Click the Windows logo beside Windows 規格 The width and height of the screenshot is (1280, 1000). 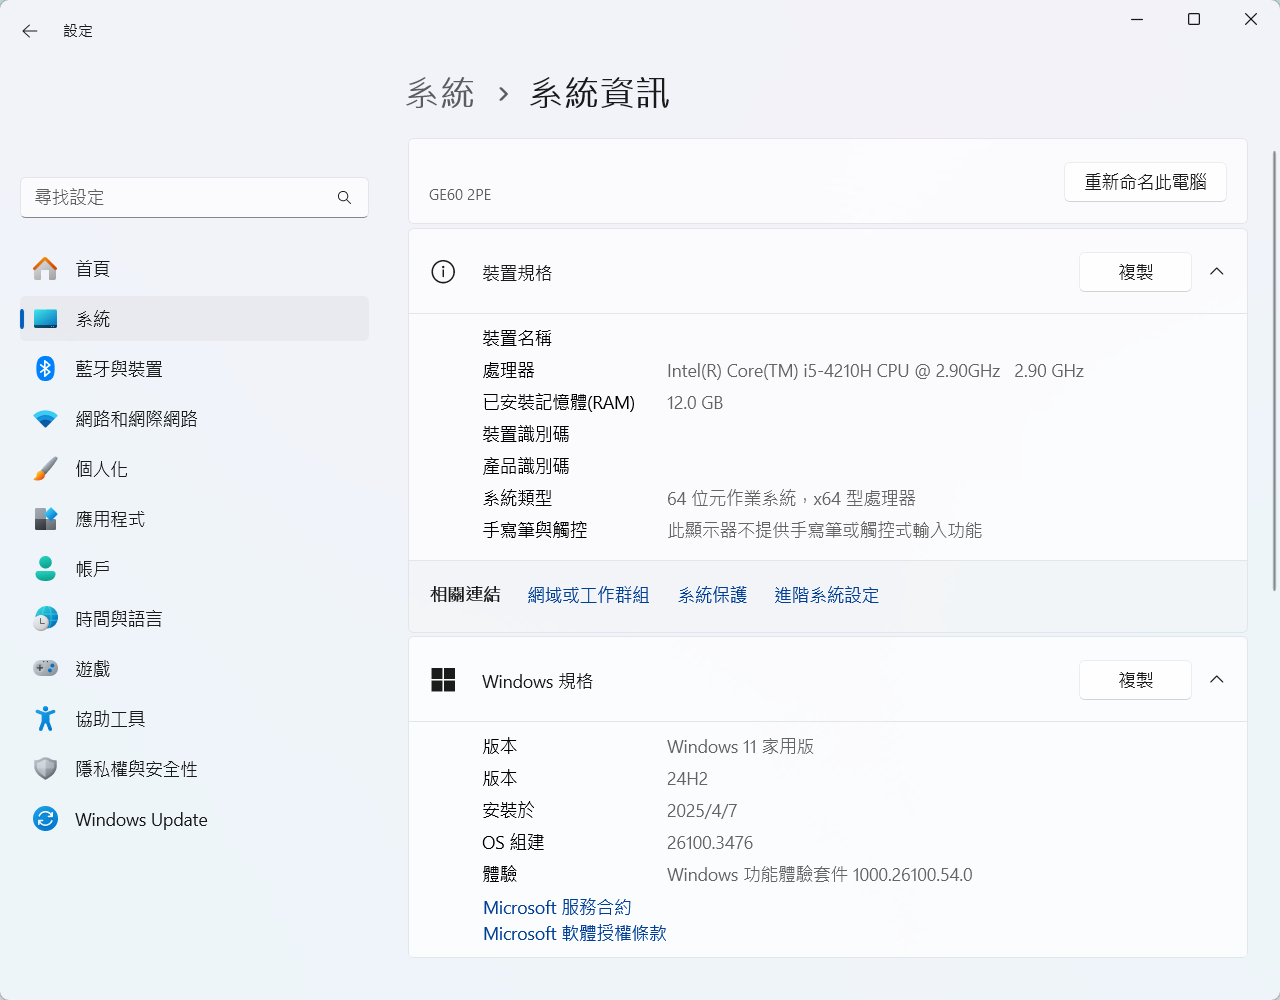443,680
